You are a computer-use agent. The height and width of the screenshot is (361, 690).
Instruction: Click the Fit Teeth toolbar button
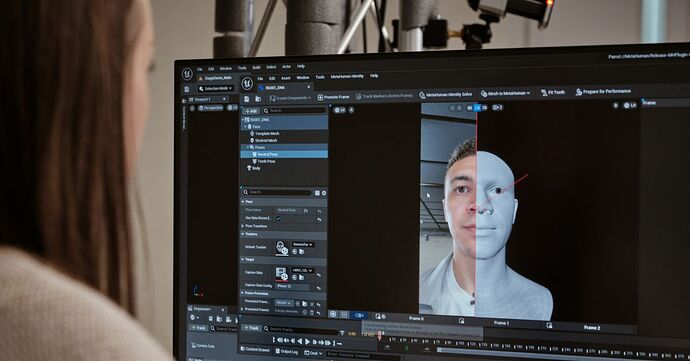[x=553, y=92]
